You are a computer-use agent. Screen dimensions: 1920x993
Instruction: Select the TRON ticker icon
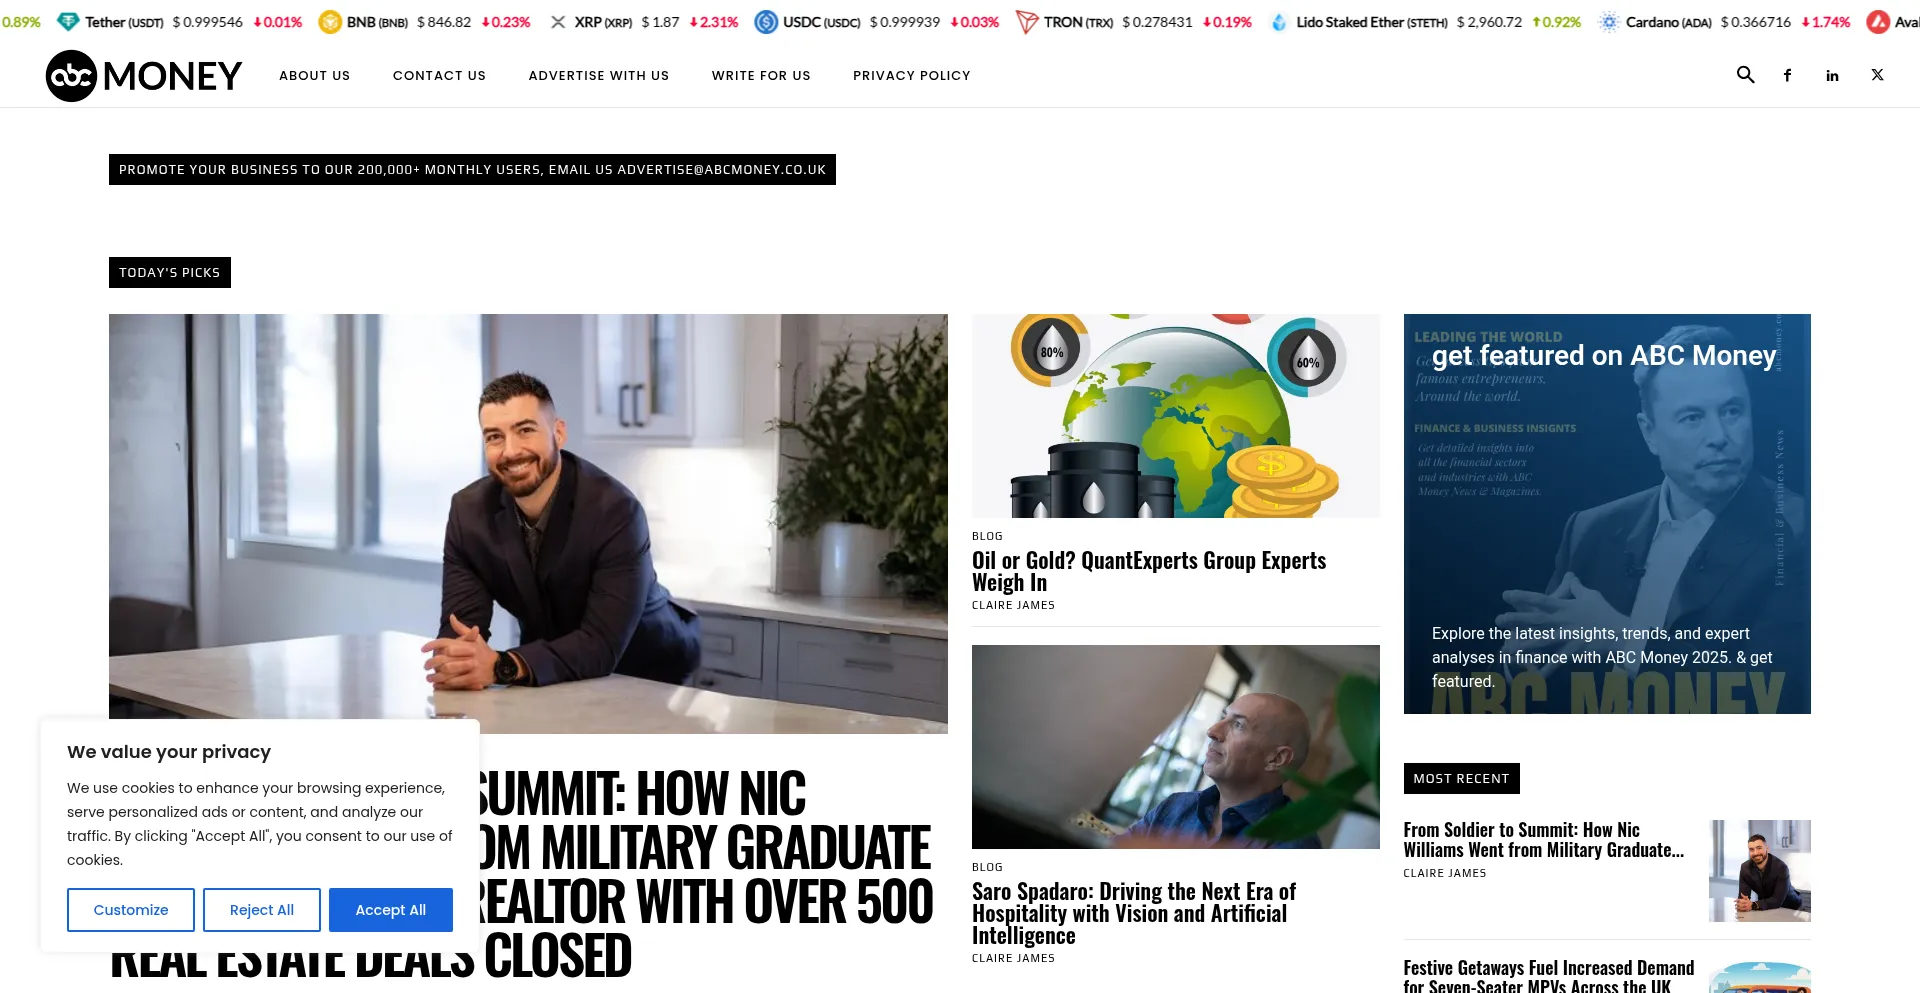coord(1026,22)
